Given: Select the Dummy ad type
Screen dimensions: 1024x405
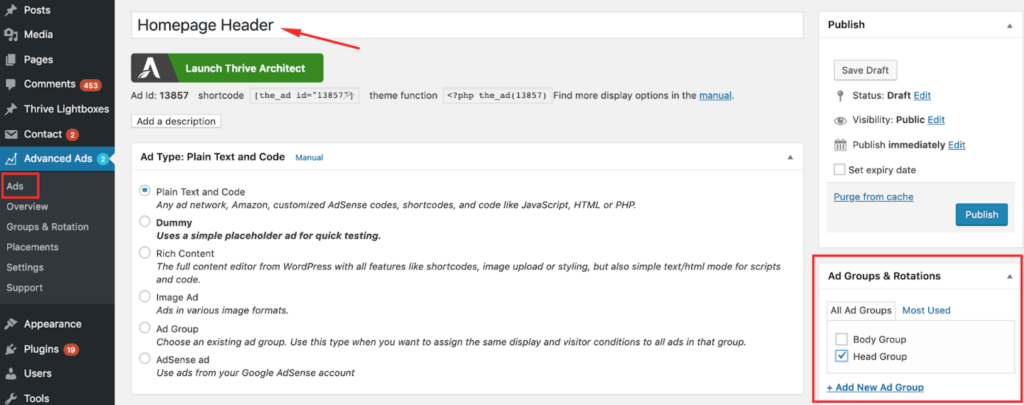Looking at the screenshot, I should pos(145,222).
